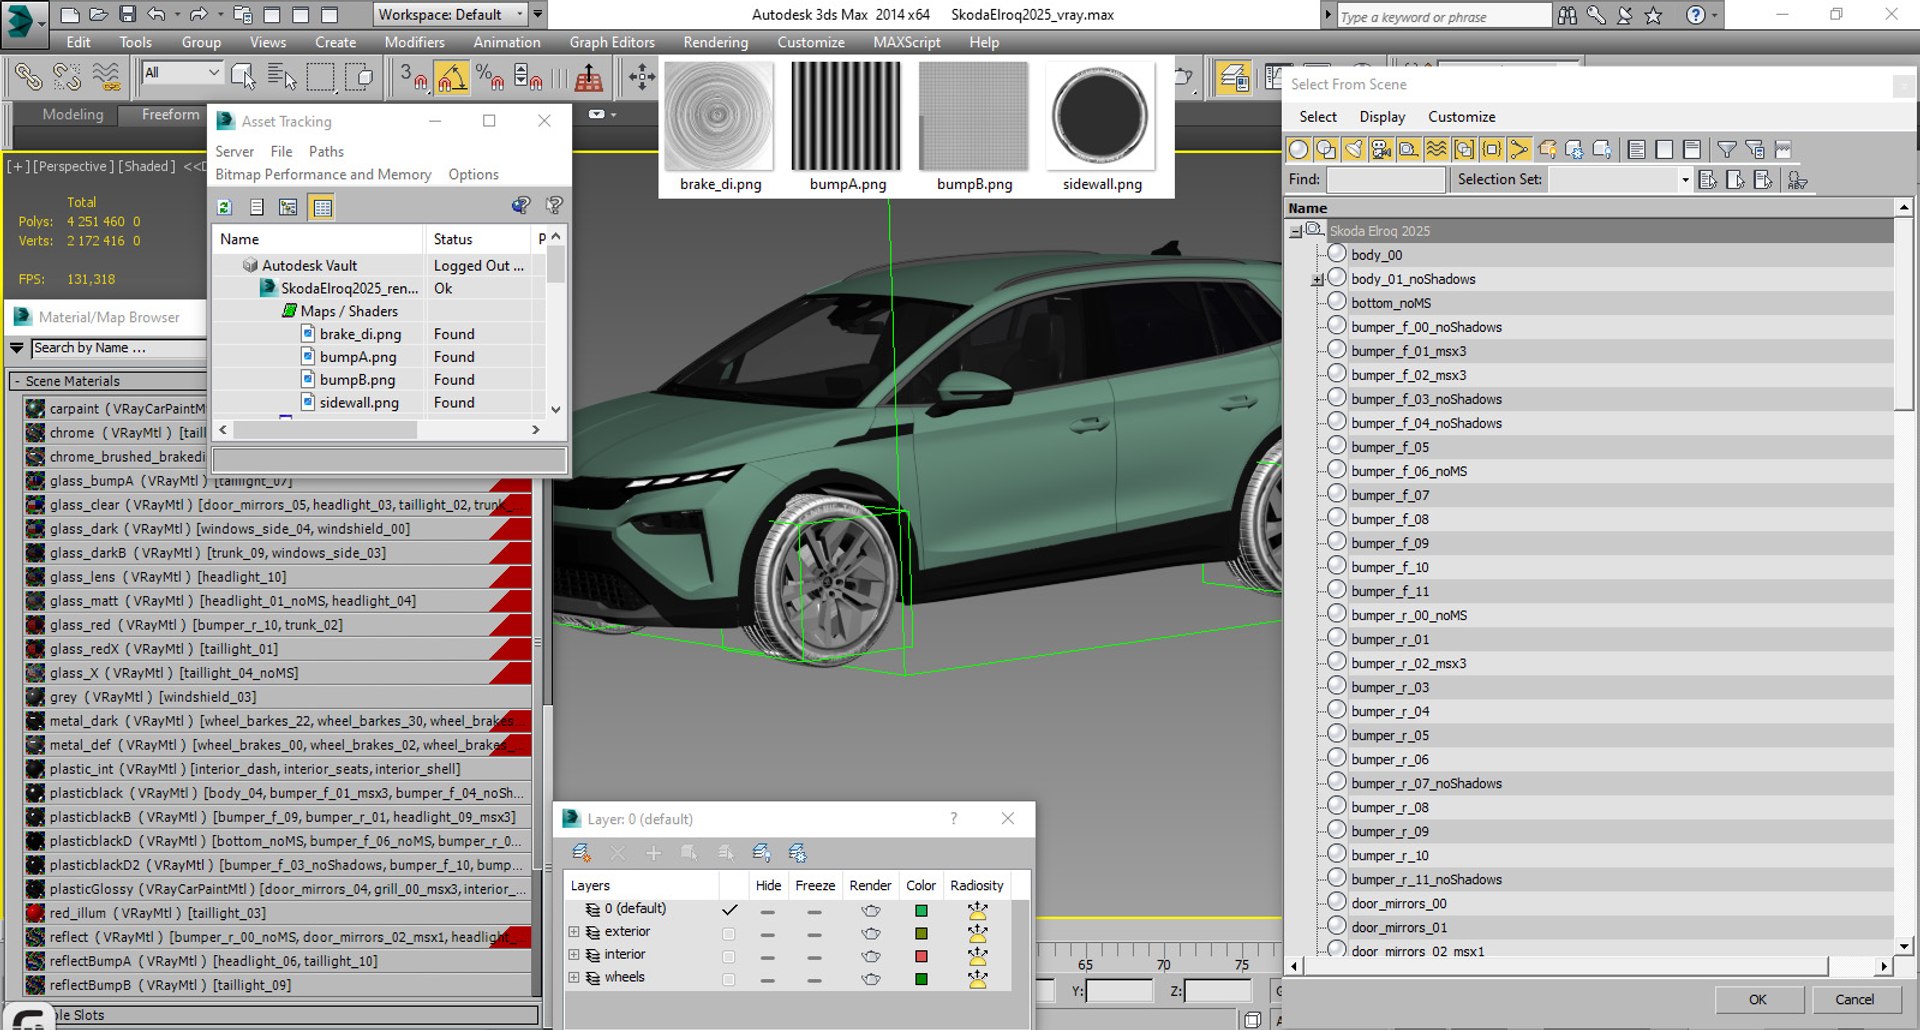
Task: Click Refresh icon in Asset Tracking
Action: tap(224, 207)
